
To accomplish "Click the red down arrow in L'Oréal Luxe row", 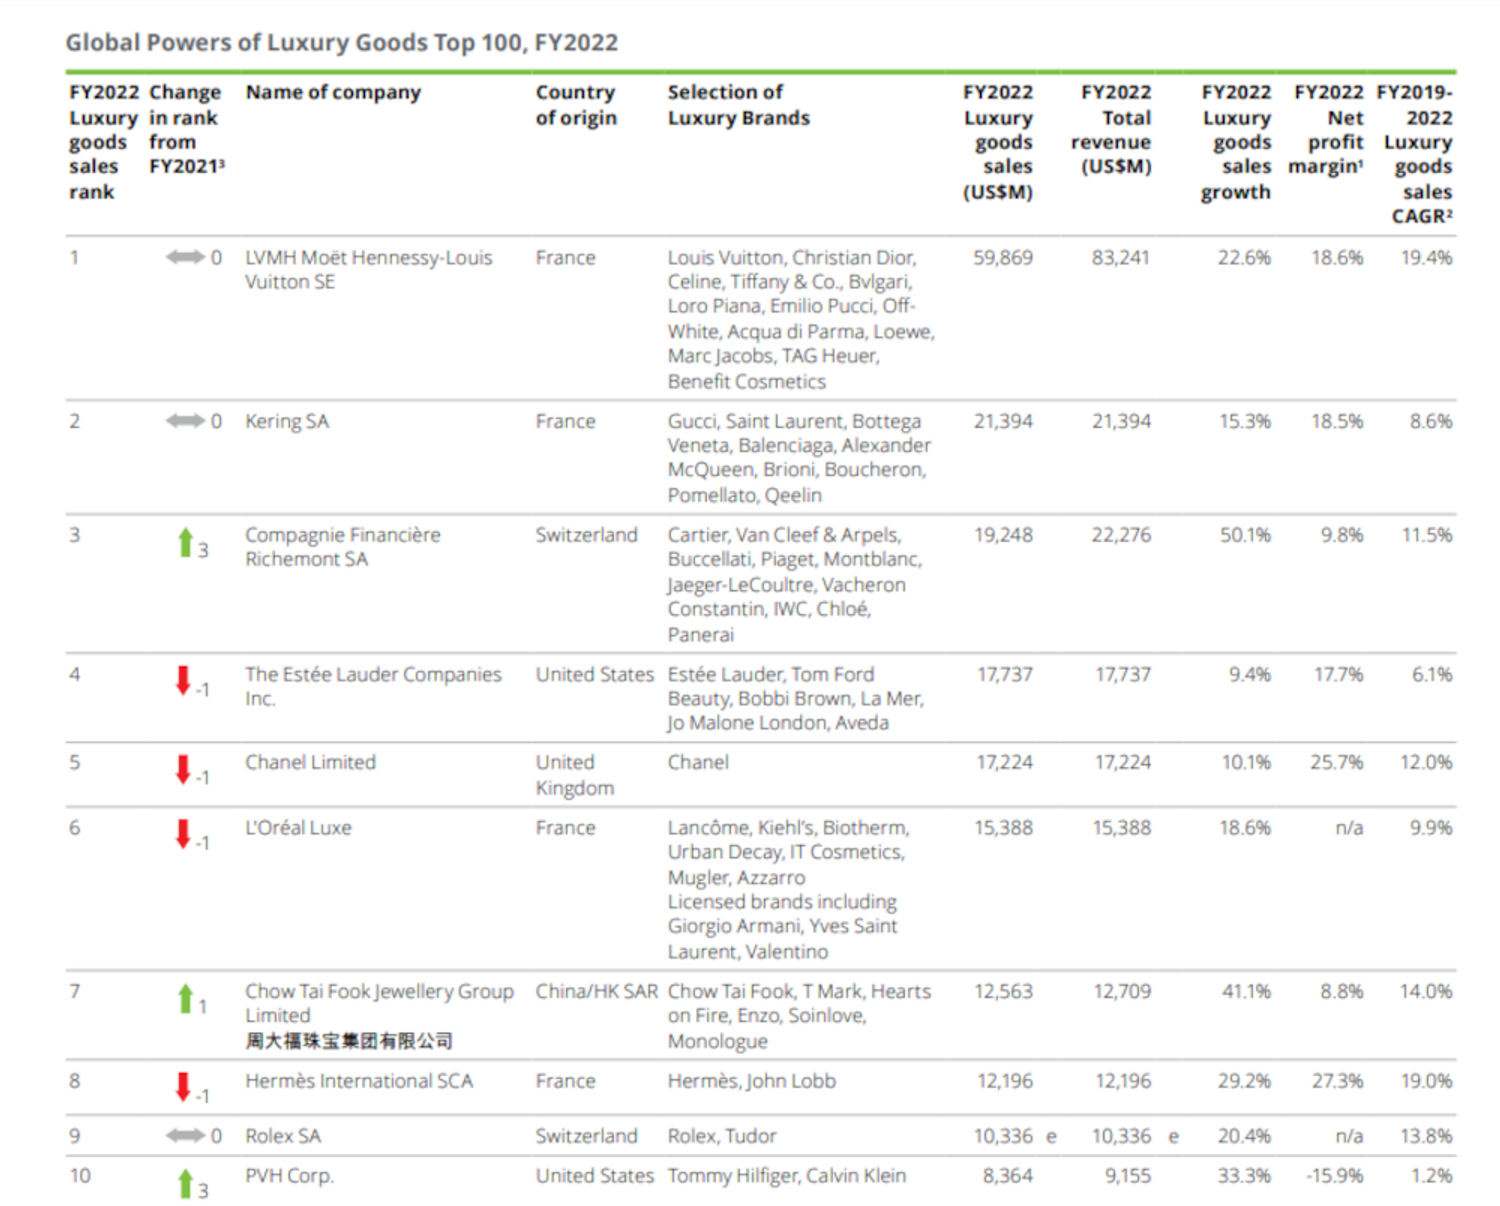I will click(x=183, y=834).
